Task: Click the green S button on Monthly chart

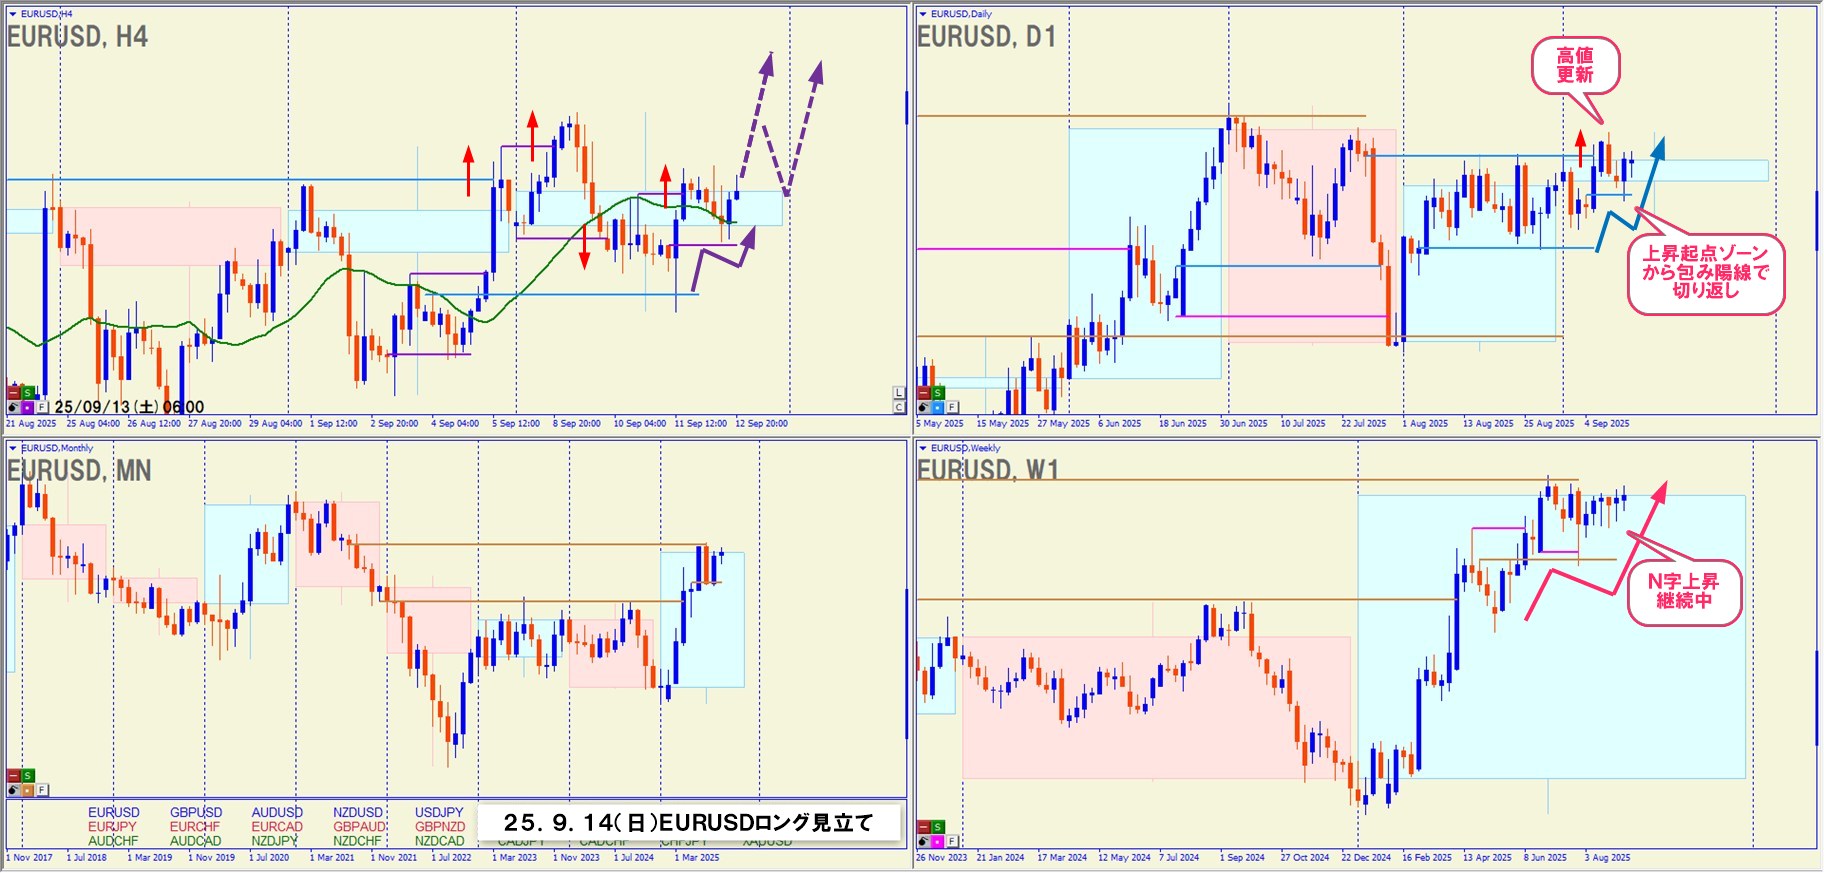Action: [28, 776]
